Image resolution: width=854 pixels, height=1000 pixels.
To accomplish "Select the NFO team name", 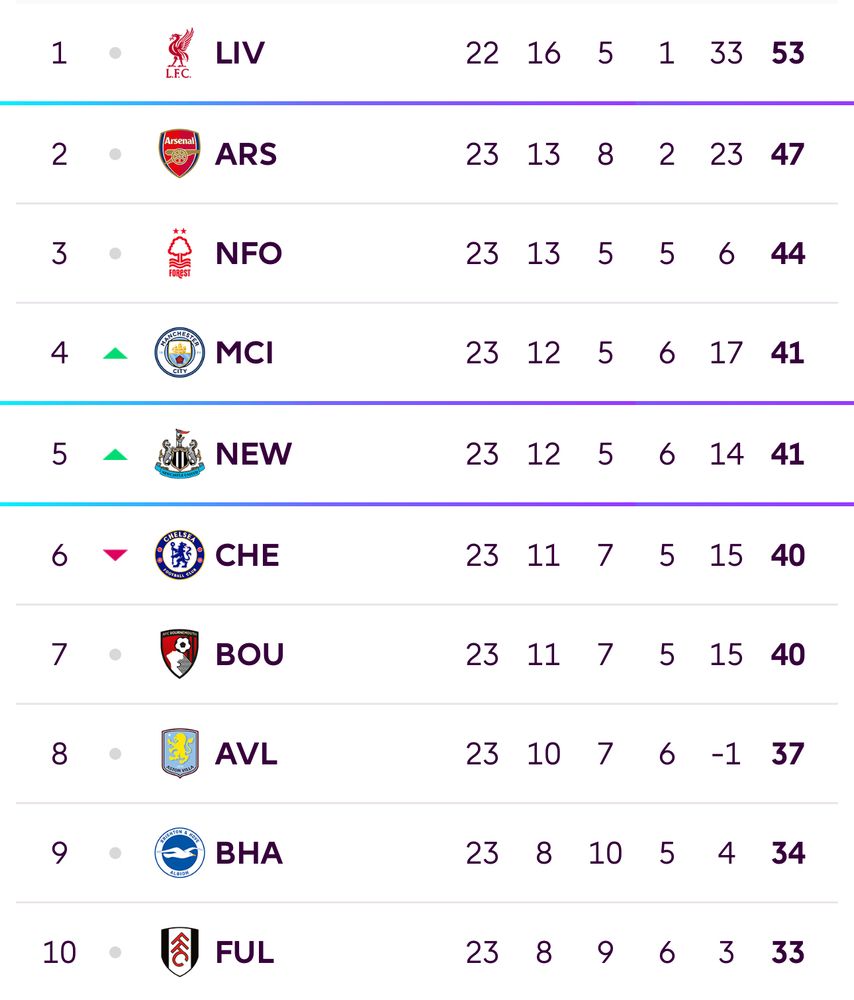I will [249, 253].
